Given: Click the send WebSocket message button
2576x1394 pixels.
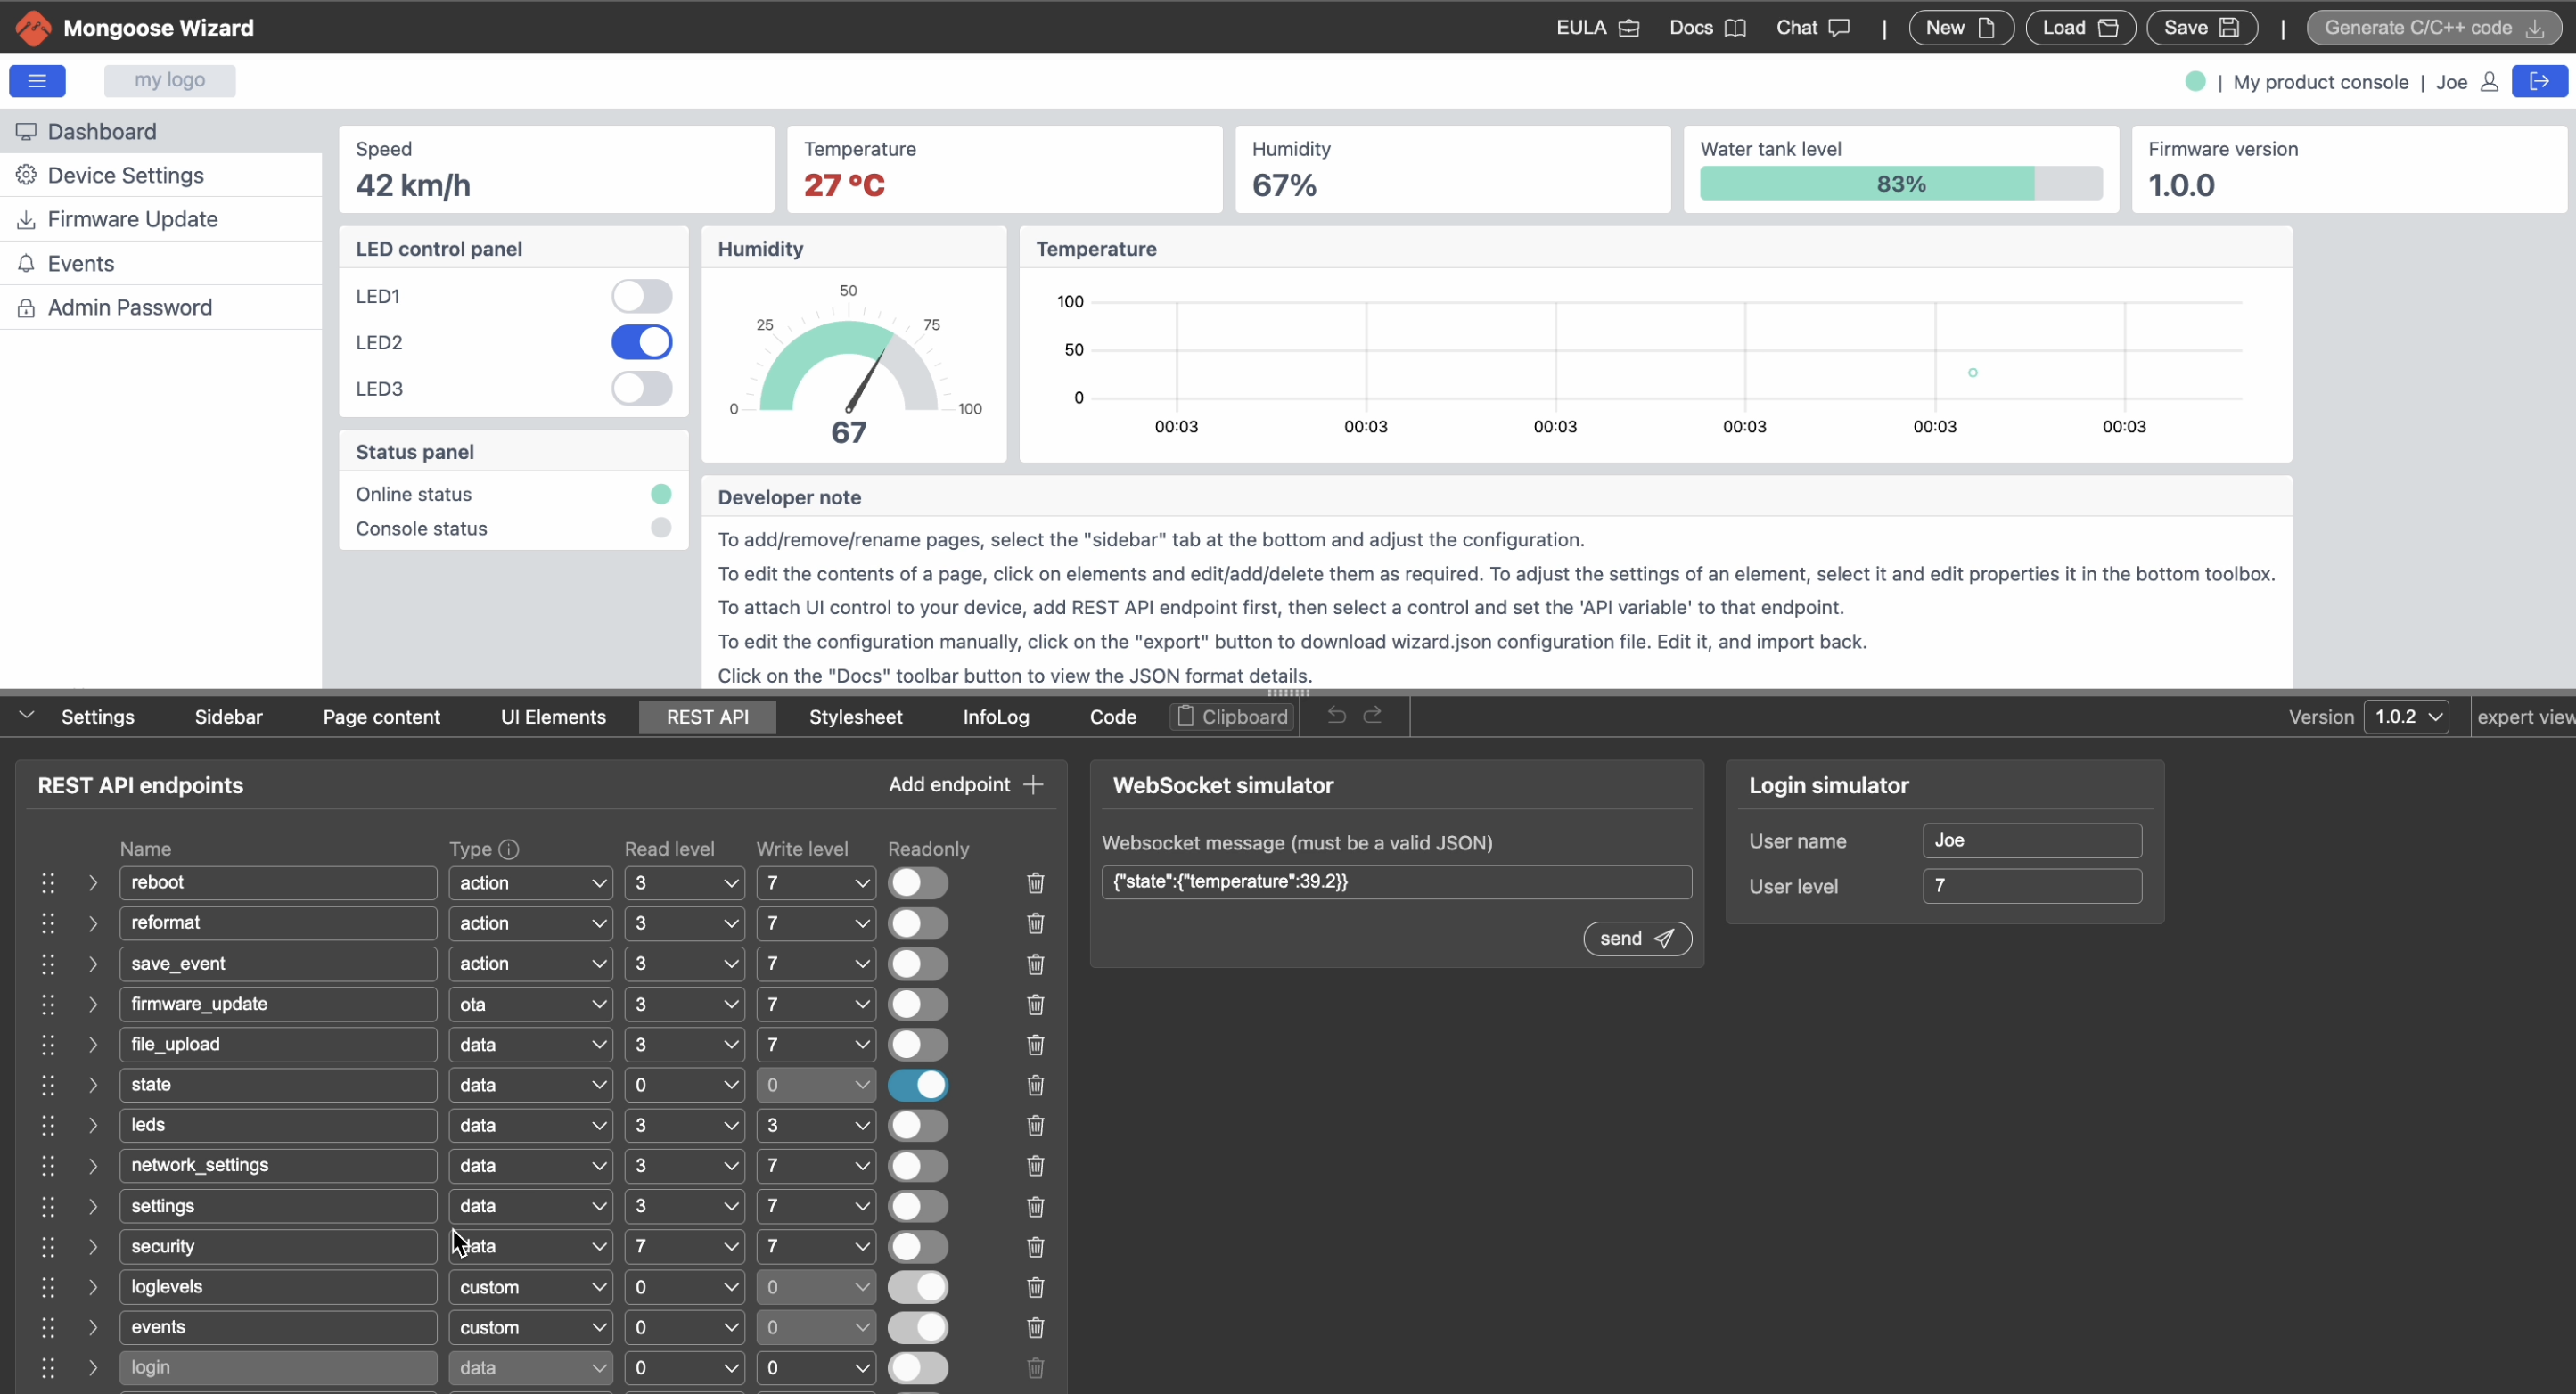Looking at the screenshot, I should click(1636, 938).
